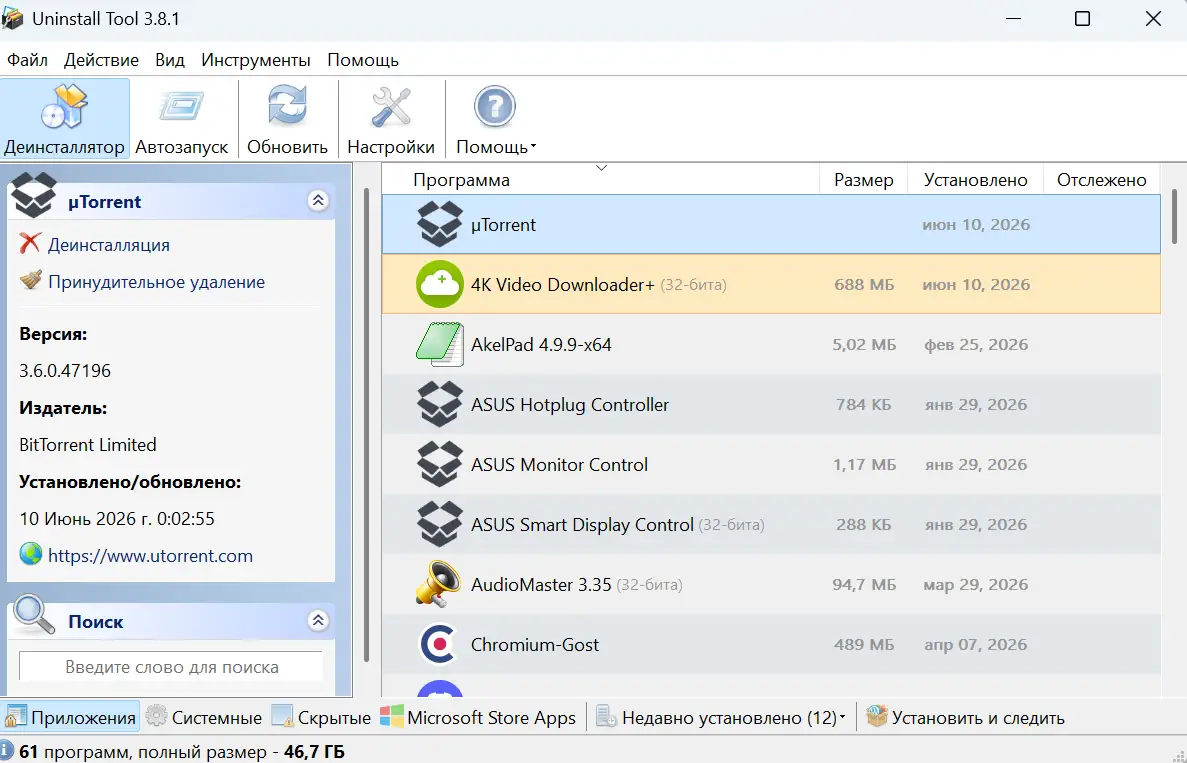Switch to the Приложения tab

pos(70,717)
